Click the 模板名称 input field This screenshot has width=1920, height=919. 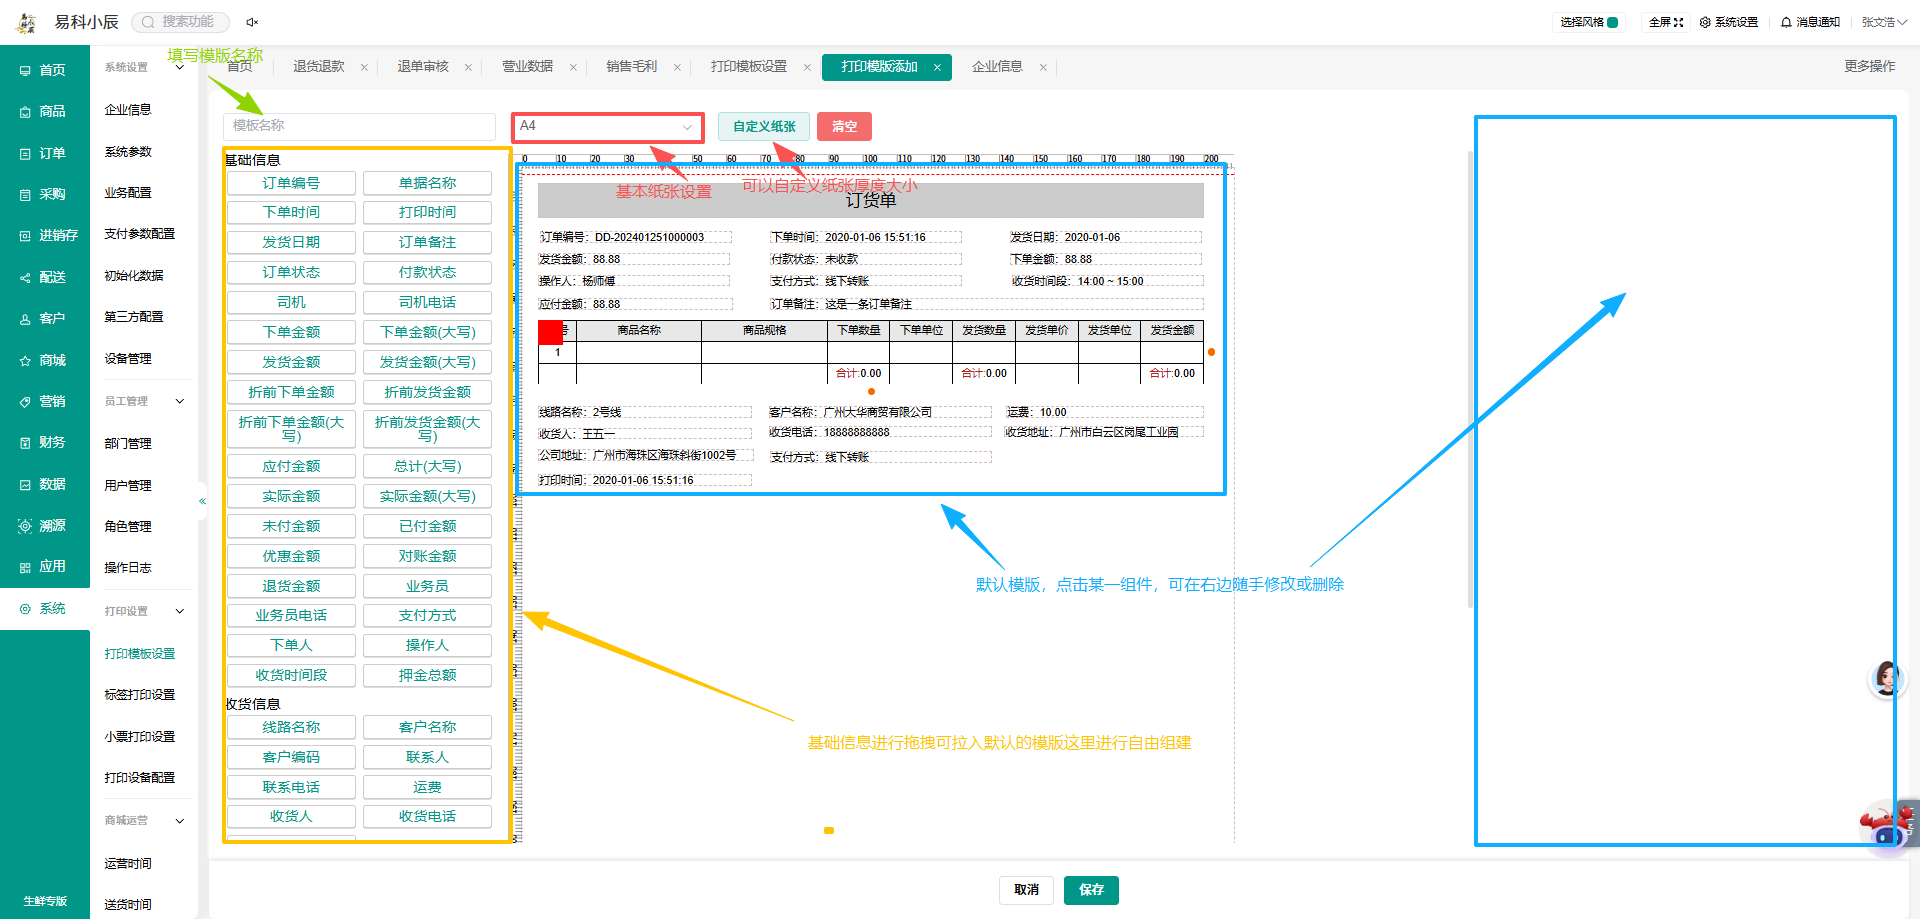click(x=359, y=126)
